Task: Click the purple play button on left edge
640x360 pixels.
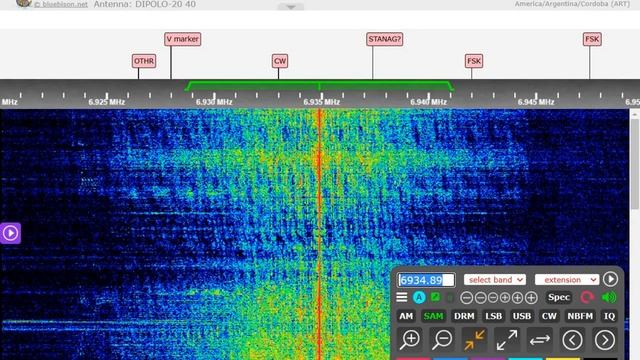Action: coord(10,233)
